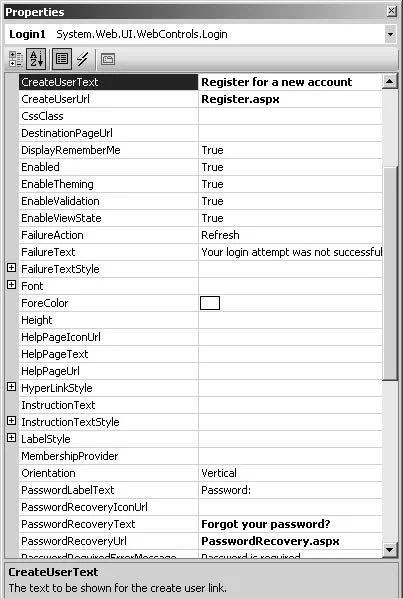
Task: Expand the Font property group
Action: (x=11, y=285)
